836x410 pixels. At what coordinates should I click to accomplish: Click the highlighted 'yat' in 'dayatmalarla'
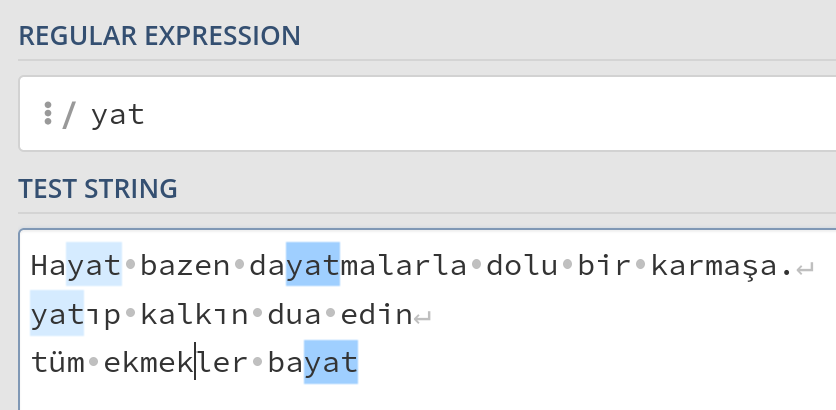pyautogui.click(x=313, y=266)
